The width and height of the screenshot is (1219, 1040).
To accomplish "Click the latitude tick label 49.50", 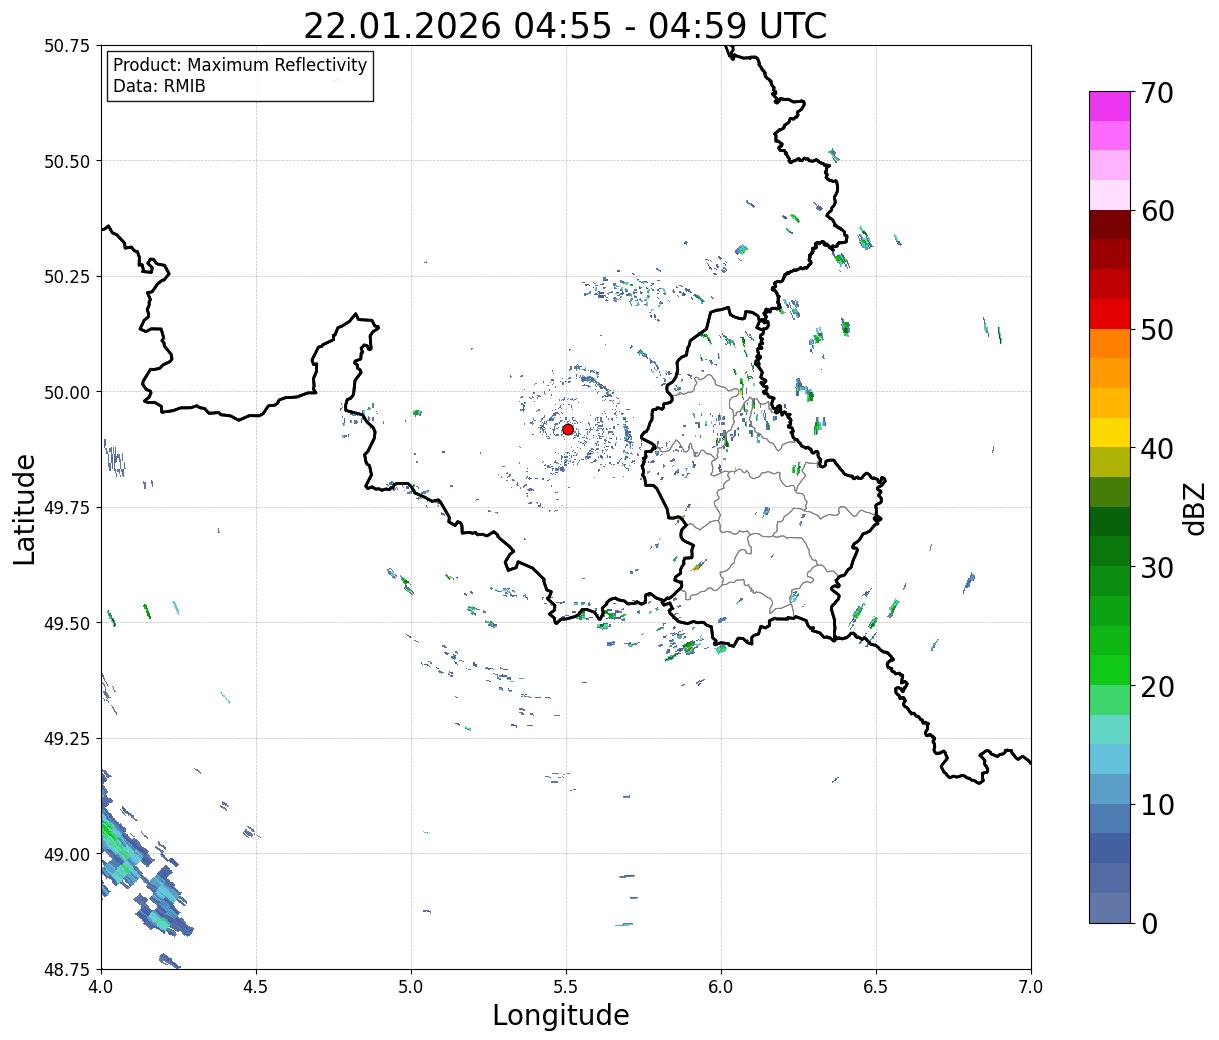I will tap(67, 624).
